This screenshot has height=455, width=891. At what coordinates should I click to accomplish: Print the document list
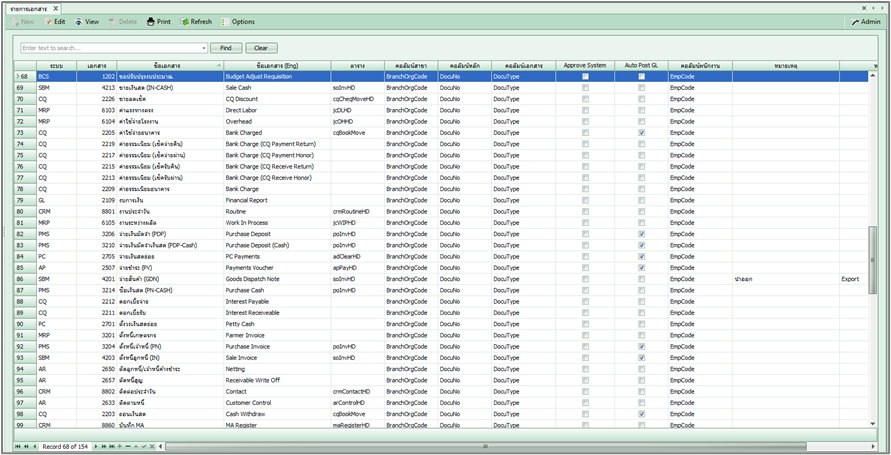tap(158, 21)
